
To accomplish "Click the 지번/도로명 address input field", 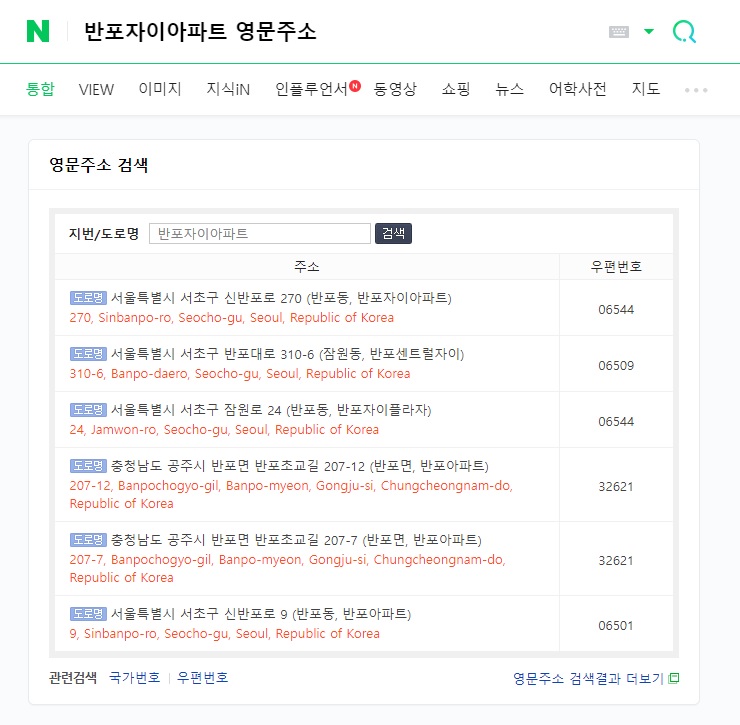I will pyautogui.click(x=260, y=234).
